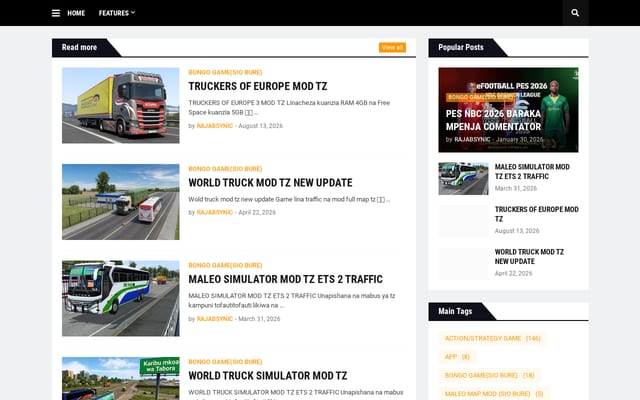640x400 pixels.
Task: Open Truckers of Europe Mod TZ thumbnail
Action: click(120, 105)
